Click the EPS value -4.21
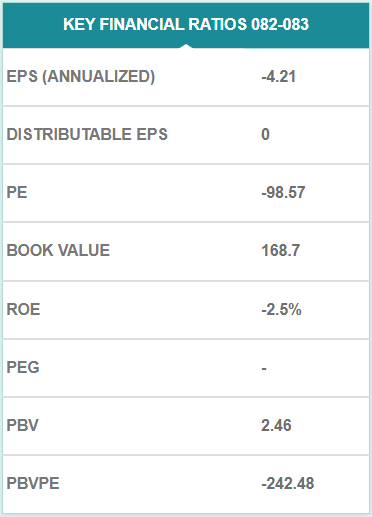Viewport: 372px width, 517px height. pos(279,76)
